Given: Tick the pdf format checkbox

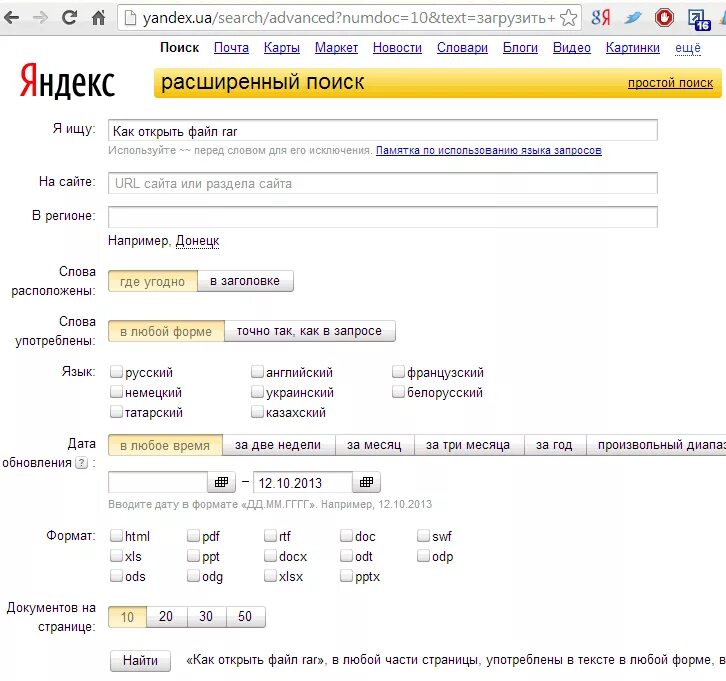Looking at the screenshot, I should [x=193, y=536].
